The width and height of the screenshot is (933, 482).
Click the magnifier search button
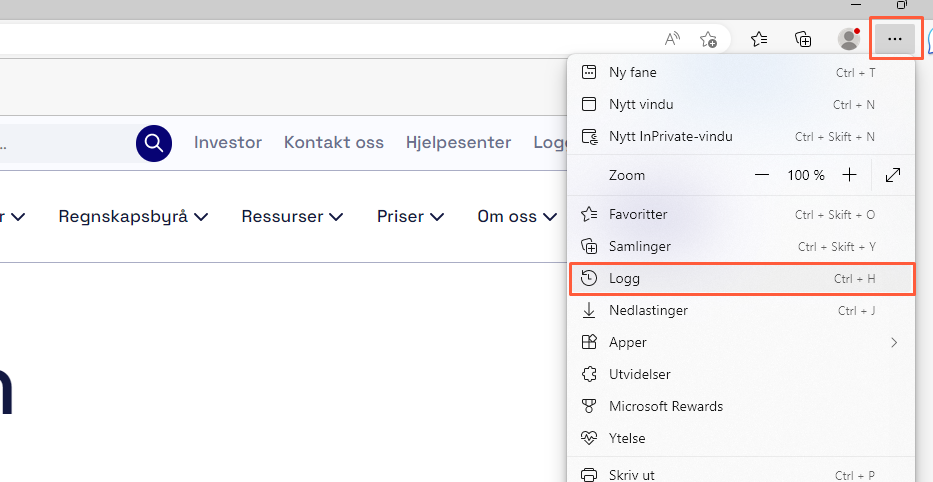click(x=154, y=143)
